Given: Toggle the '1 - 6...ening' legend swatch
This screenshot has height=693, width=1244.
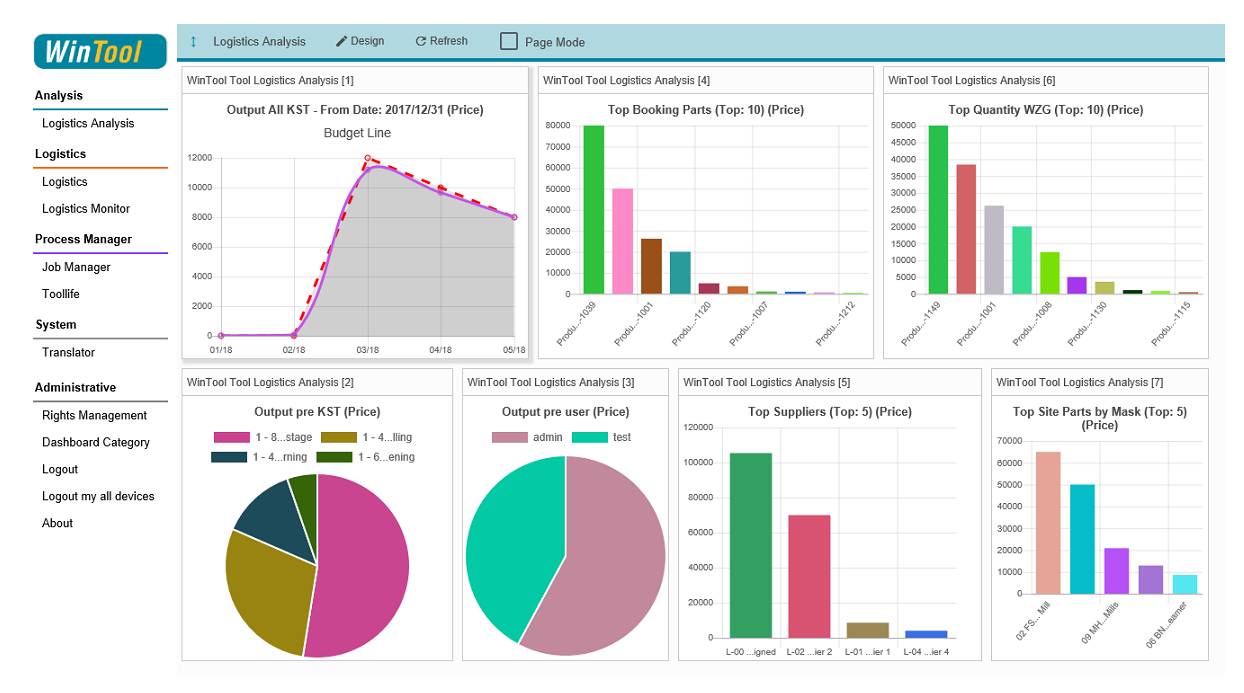Looking at the screenshot, I should [334, 457].
